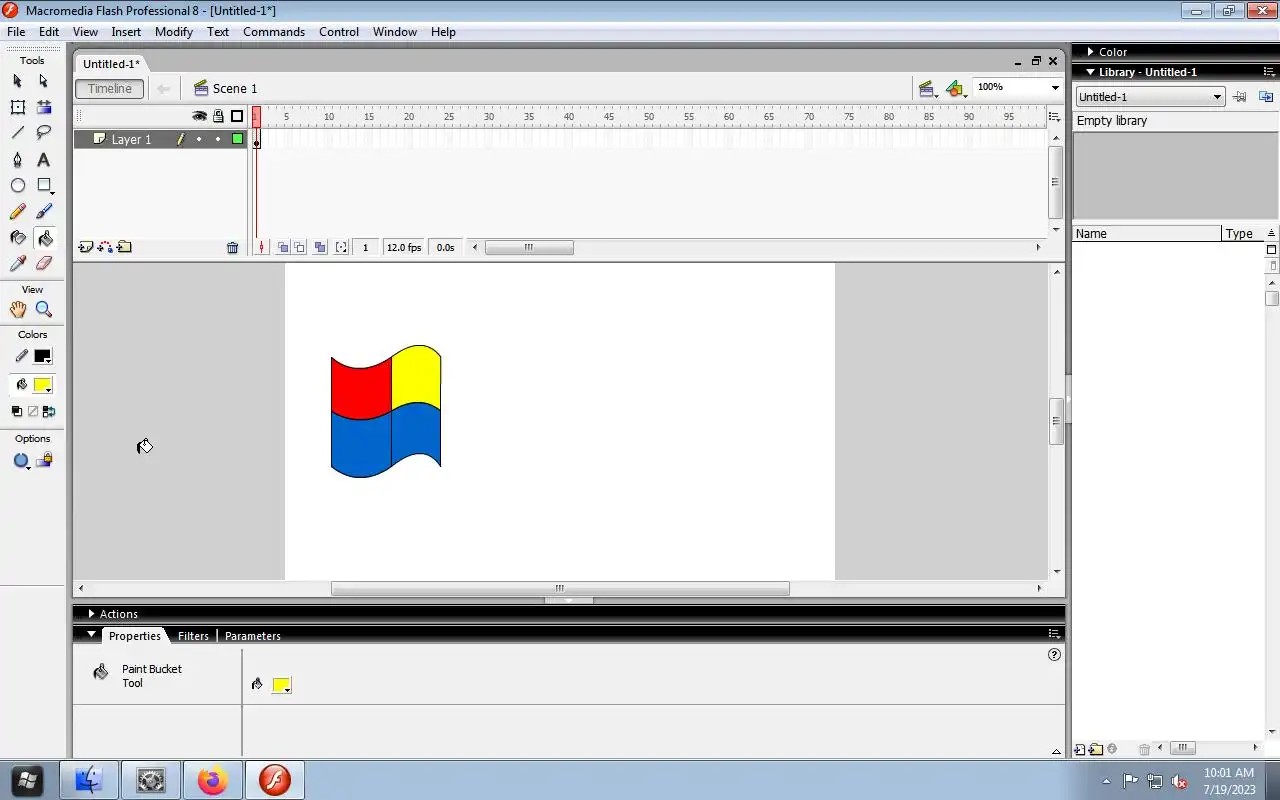Screen dimensions: 1280x800
Task: Toggle Layer 1 lock dot
Action: tap(218, 139)
